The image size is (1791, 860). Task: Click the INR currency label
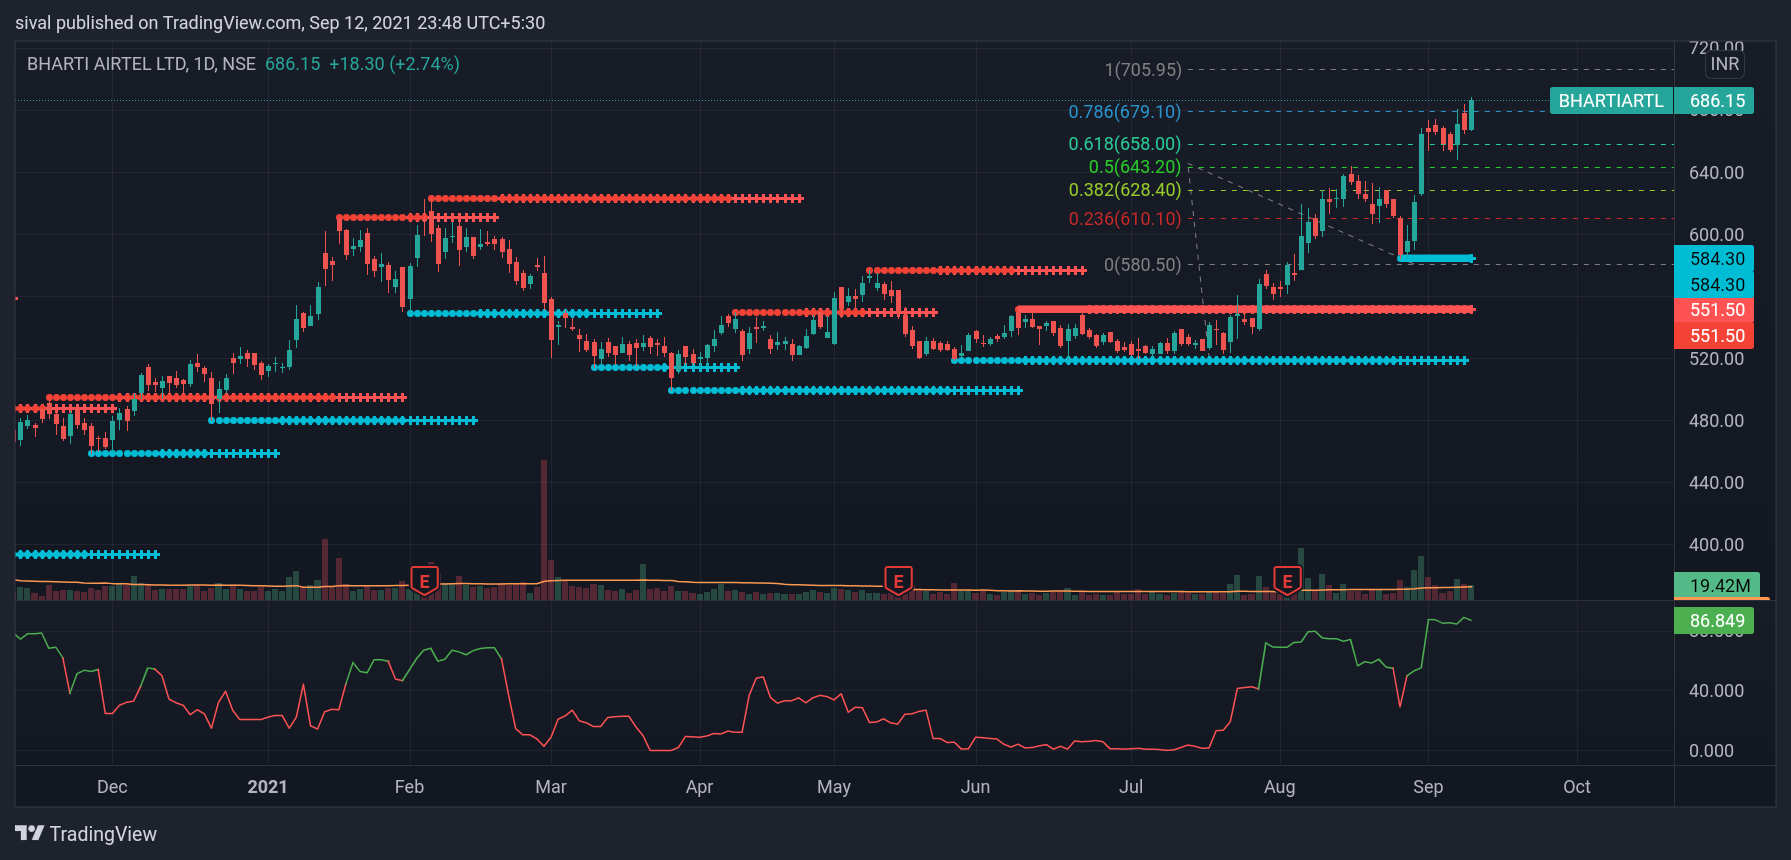[1725, 64]
